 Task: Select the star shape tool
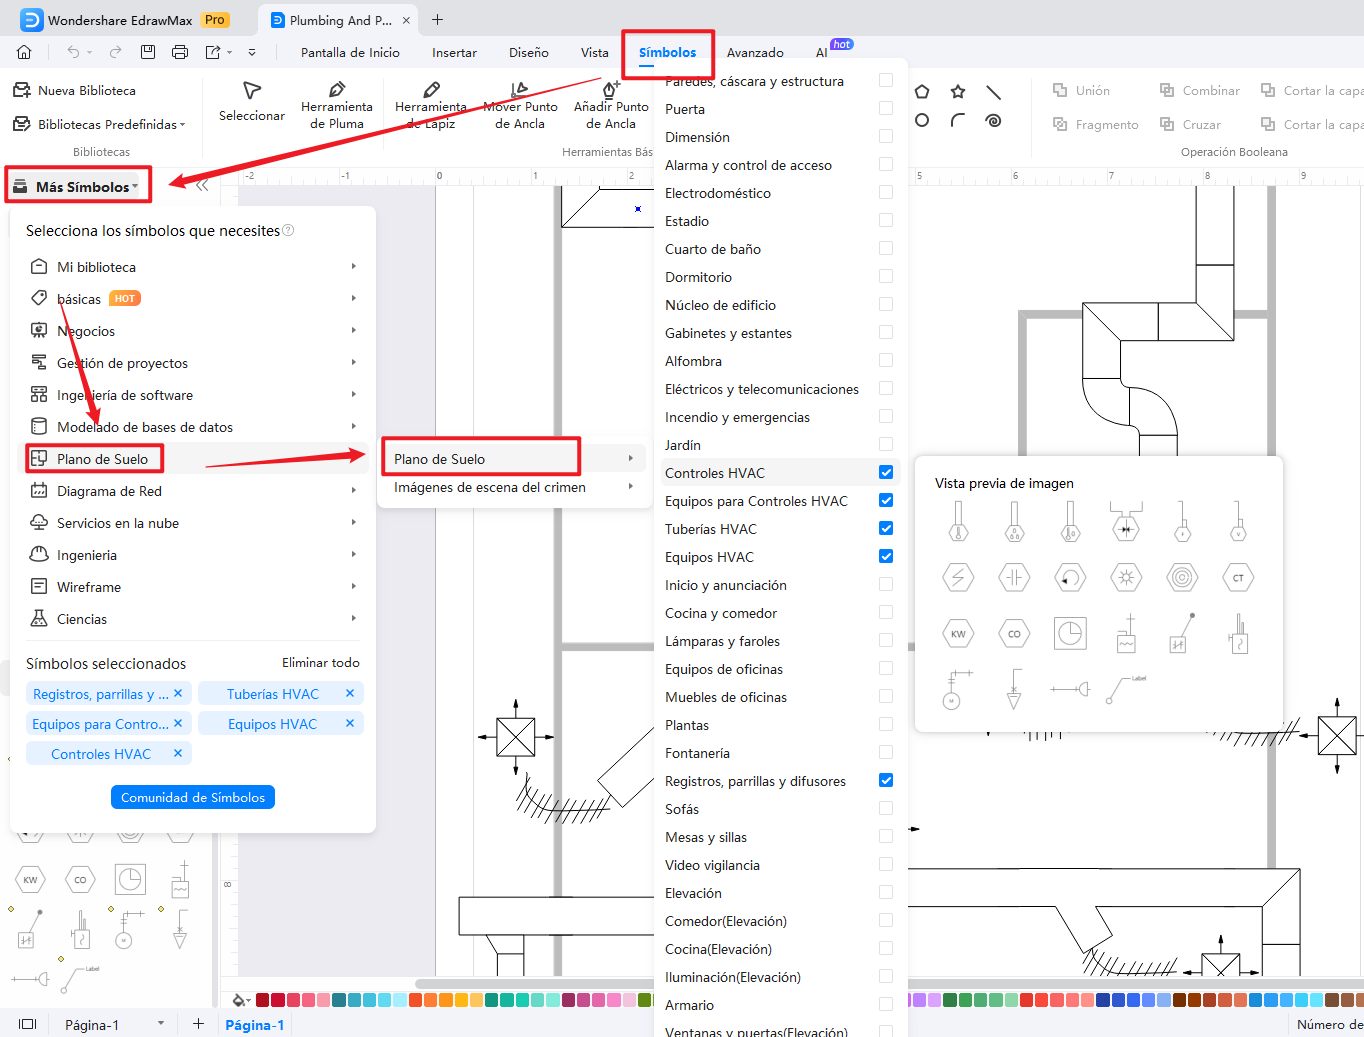pos(958,92)
